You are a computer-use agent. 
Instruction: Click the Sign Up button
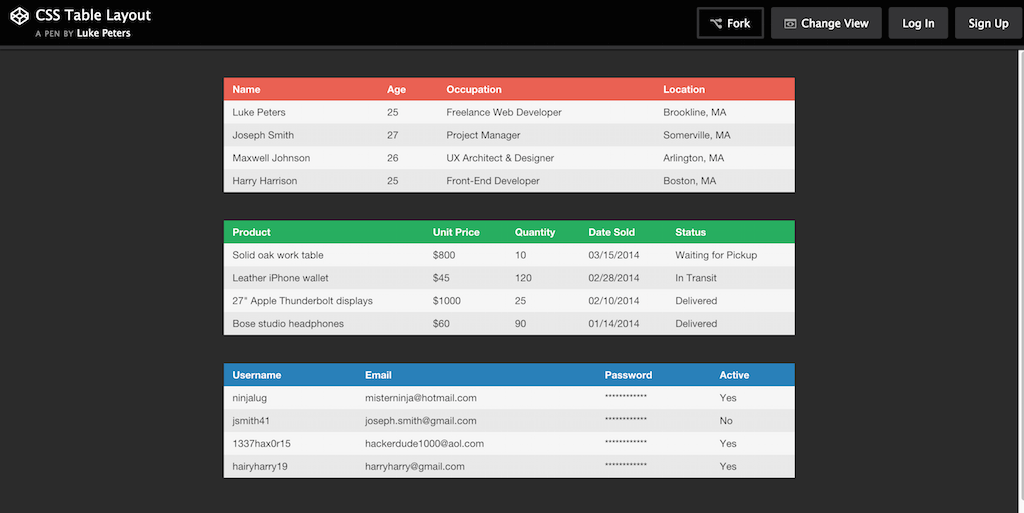pos(987,23)
